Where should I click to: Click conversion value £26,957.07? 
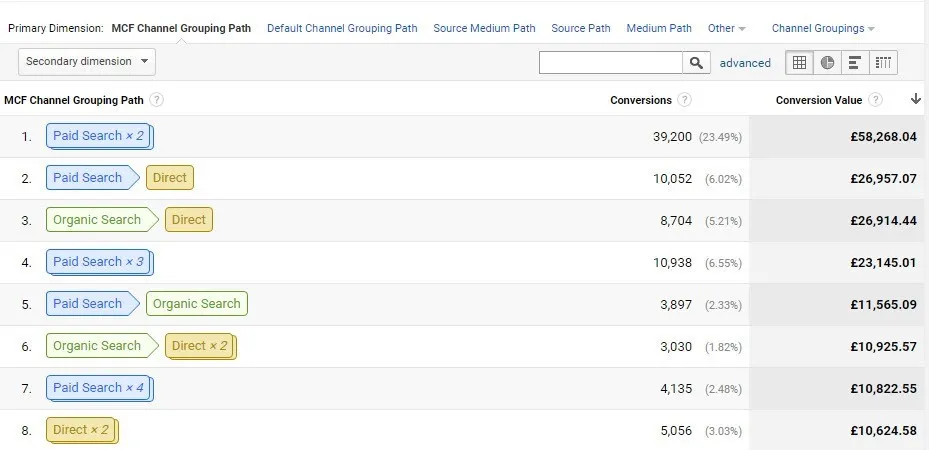(883, 179)
